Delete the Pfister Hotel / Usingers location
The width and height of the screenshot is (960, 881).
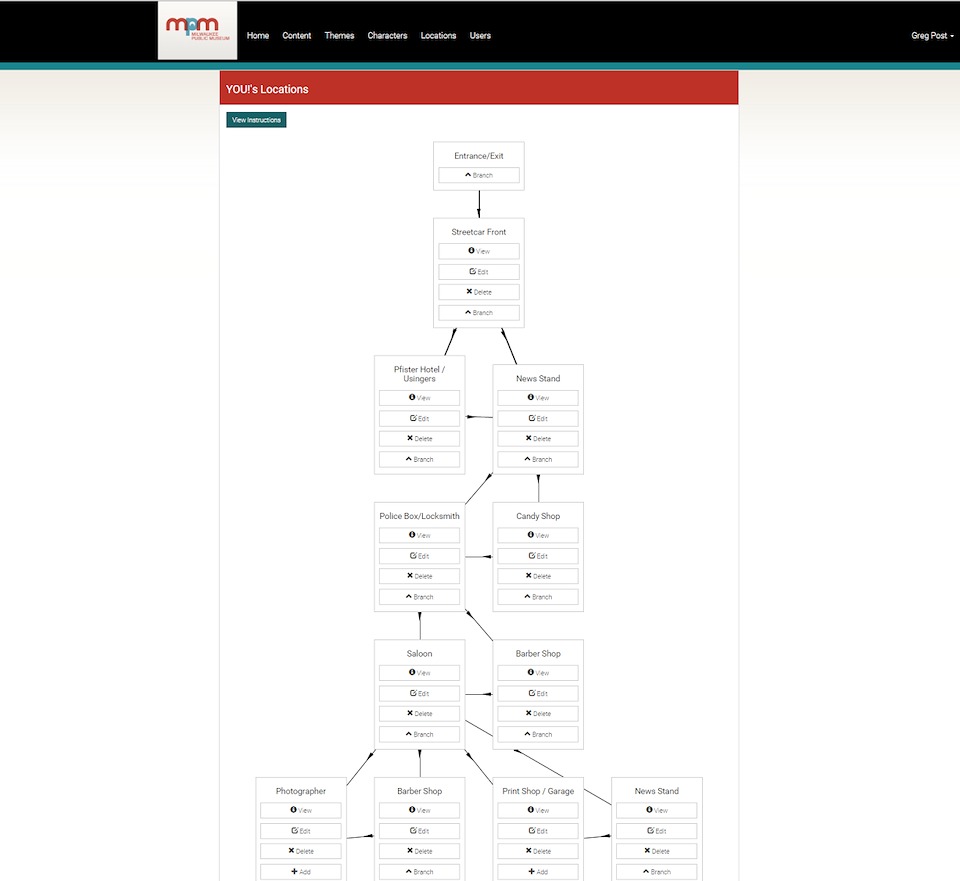pos(419,438)
